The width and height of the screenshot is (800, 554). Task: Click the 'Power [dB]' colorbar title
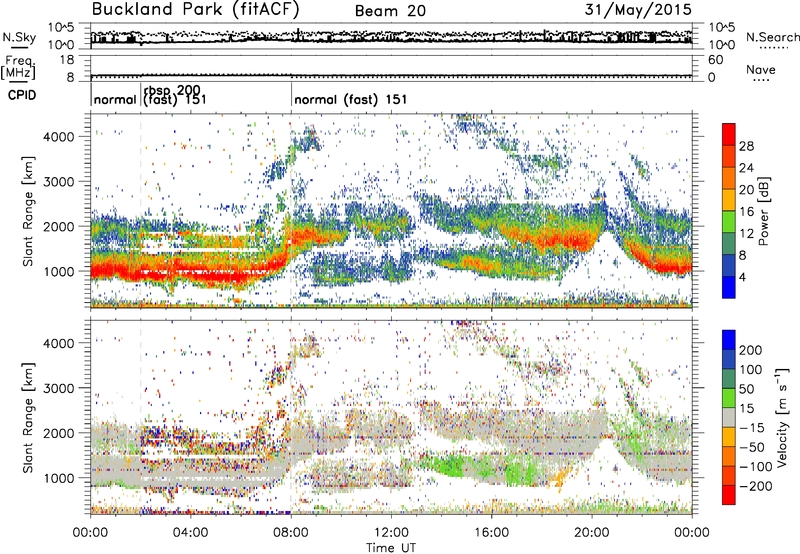(764, 211)
